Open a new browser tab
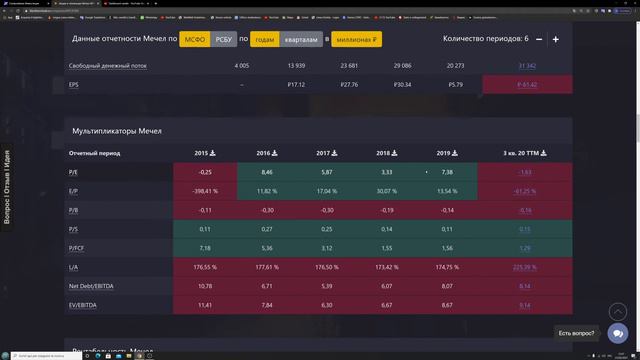The height and width of the screenshot is (360, 640). click(x=156, y=3)
